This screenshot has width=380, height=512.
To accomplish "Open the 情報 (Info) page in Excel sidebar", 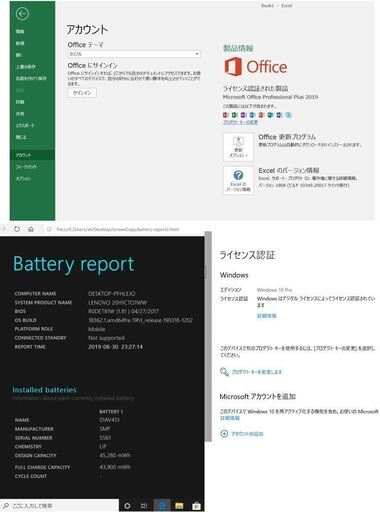I will (x=20, y=31).
